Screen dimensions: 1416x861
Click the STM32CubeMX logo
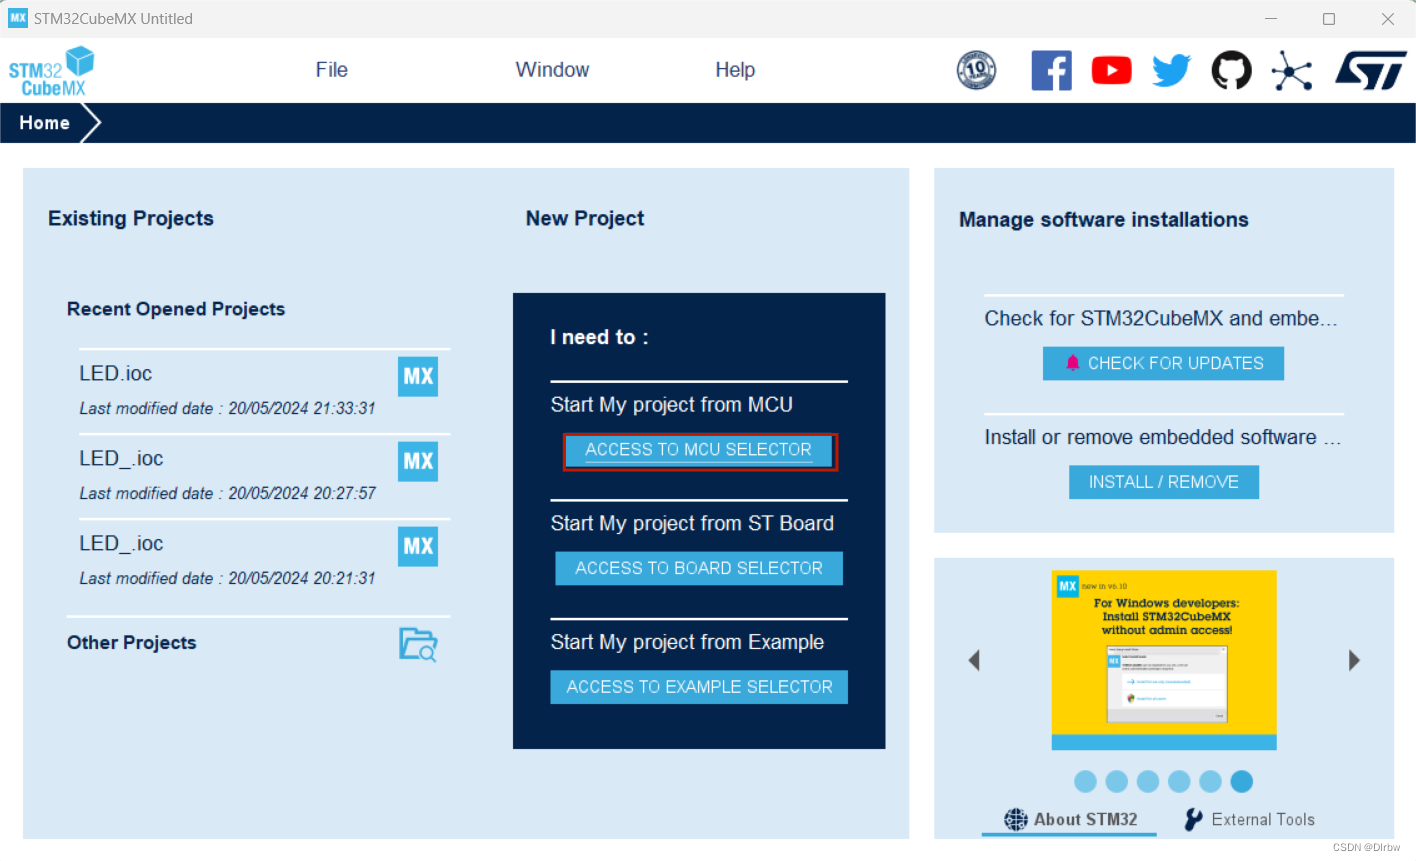(51, 71)
